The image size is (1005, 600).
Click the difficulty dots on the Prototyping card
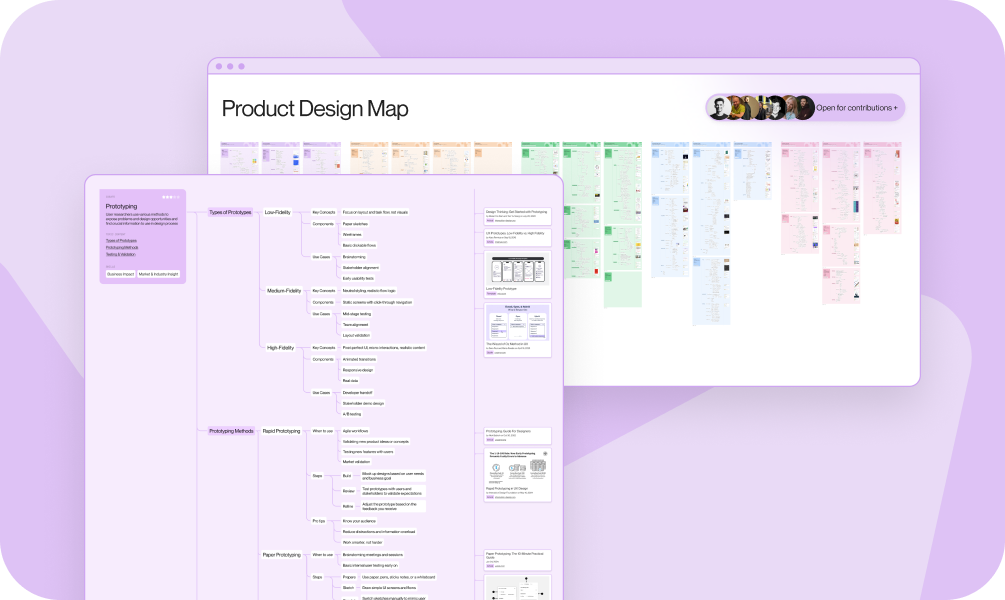pyautogui.click(x=170, y=197)
